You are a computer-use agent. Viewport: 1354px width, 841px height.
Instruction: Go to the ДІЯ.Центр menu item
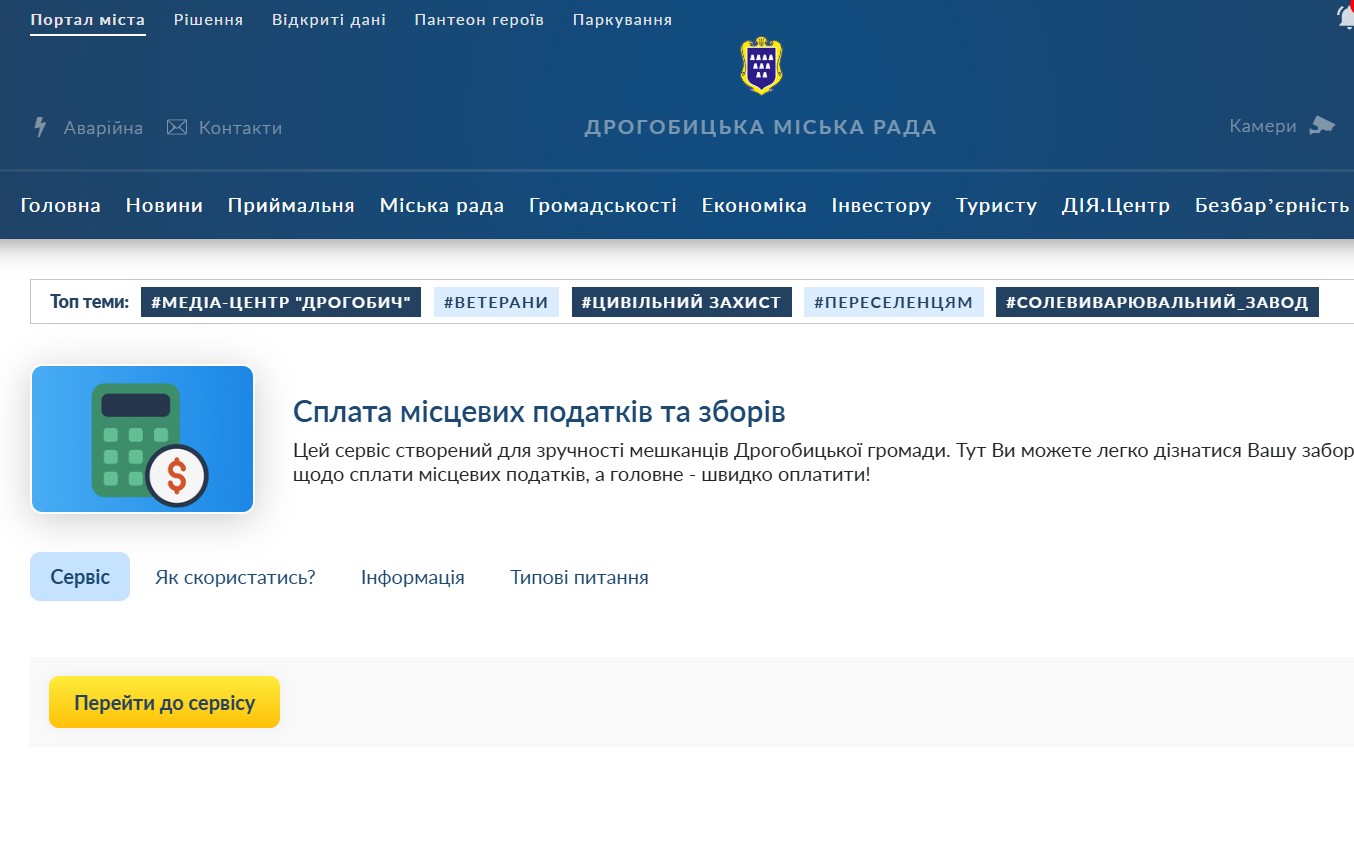point(1115,205)
